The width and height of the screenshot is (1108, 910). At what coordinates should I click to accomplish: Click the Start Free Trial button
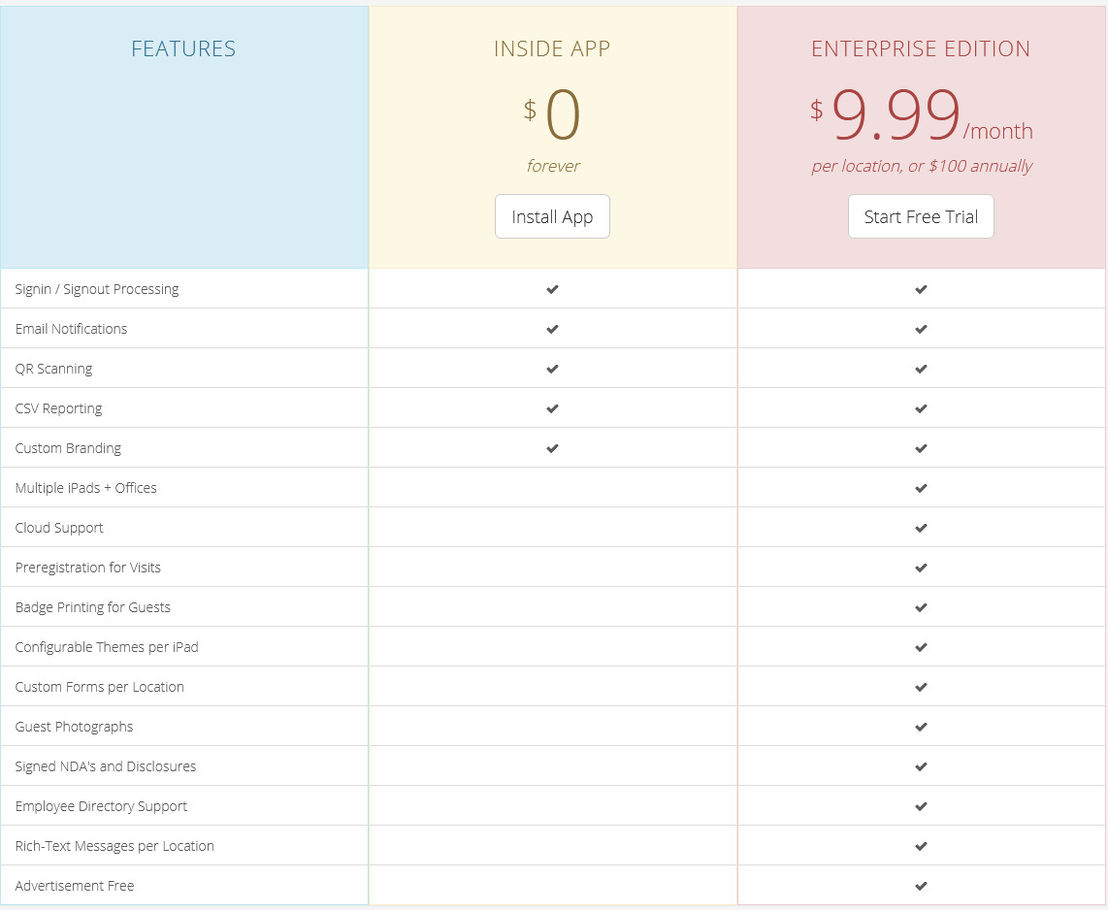[921, 216]
